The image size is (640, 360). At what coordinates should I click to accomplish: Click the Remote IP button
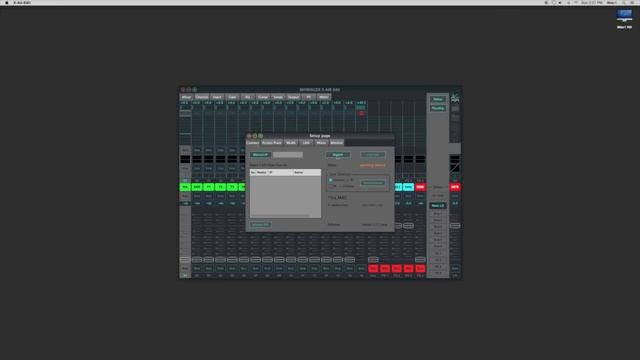[x=260, y=155]
